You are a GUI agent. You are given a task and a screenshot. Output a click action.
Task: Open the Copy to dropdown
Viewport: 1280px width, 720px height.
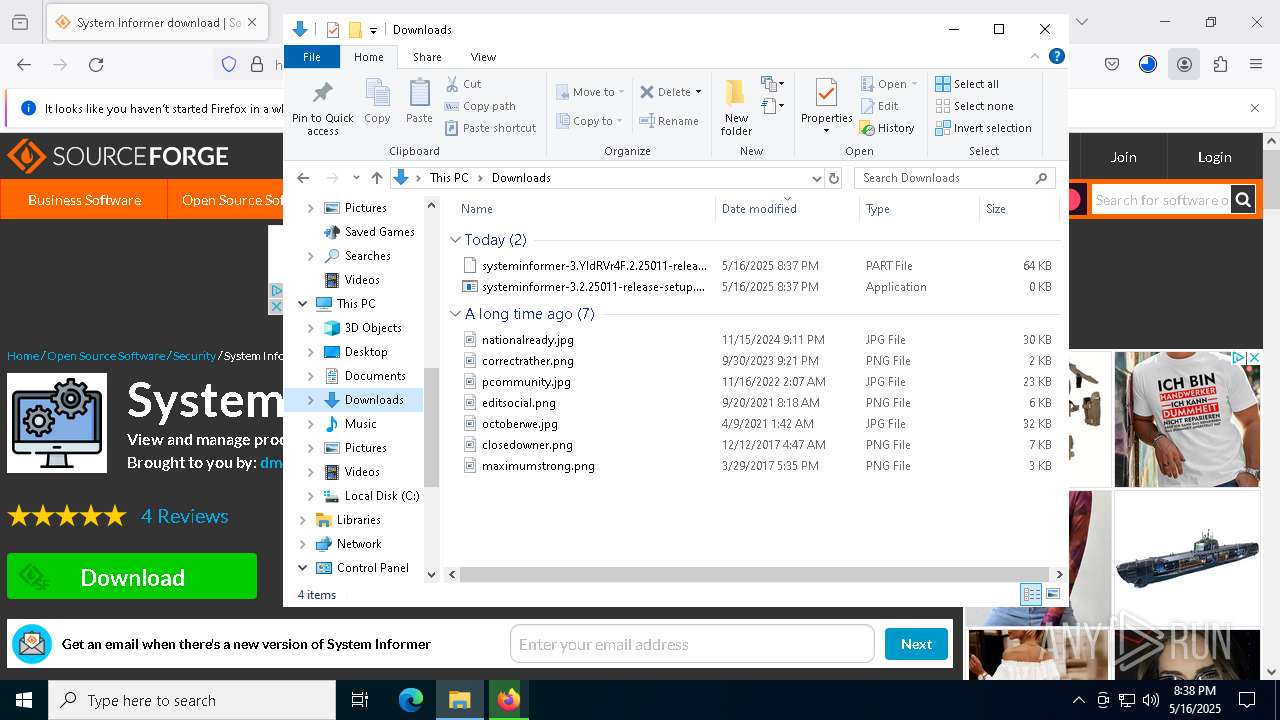590,121
